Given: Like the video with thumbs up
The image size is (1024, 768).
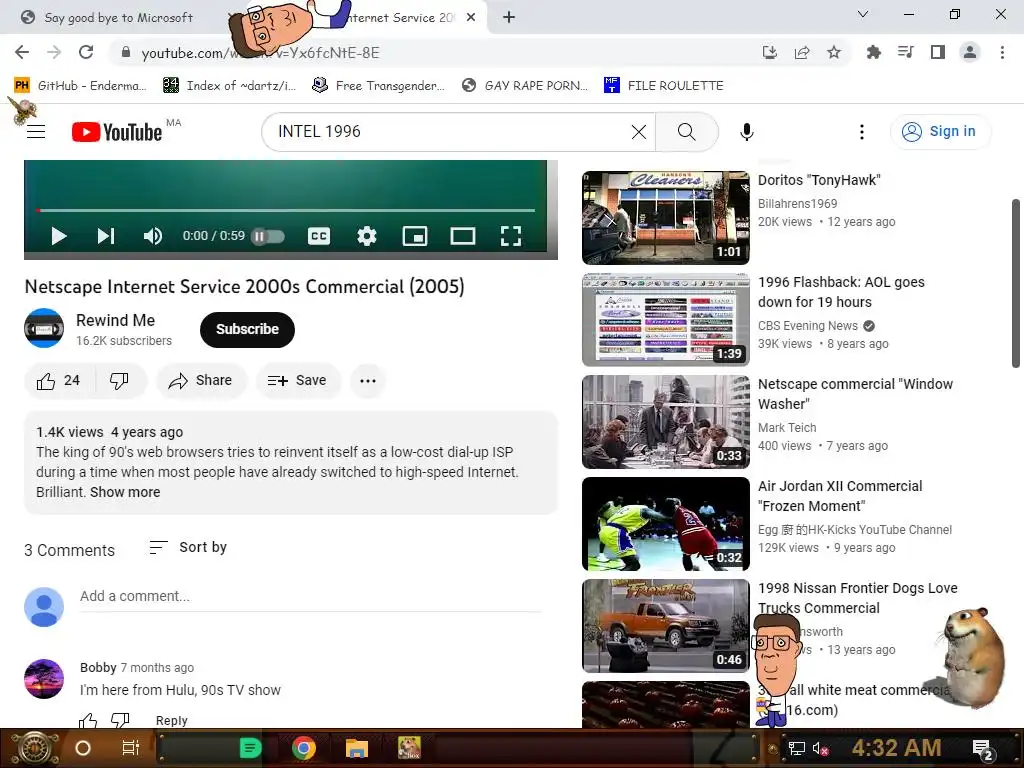Looking at the screenshot, I should pyautogui.click(x=59, y=381).
